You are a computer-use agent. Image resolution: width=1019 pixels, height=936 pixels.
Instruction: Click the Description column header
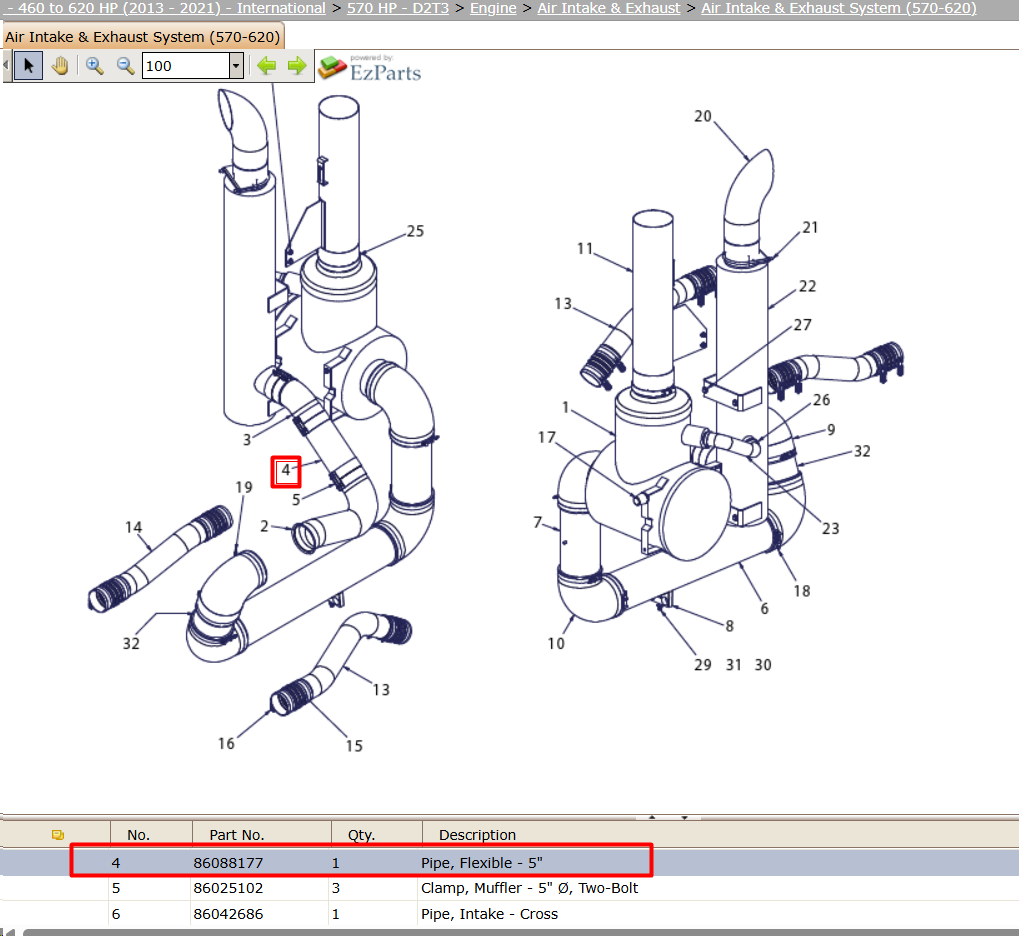pyautogui.click(x=478, y=835)
